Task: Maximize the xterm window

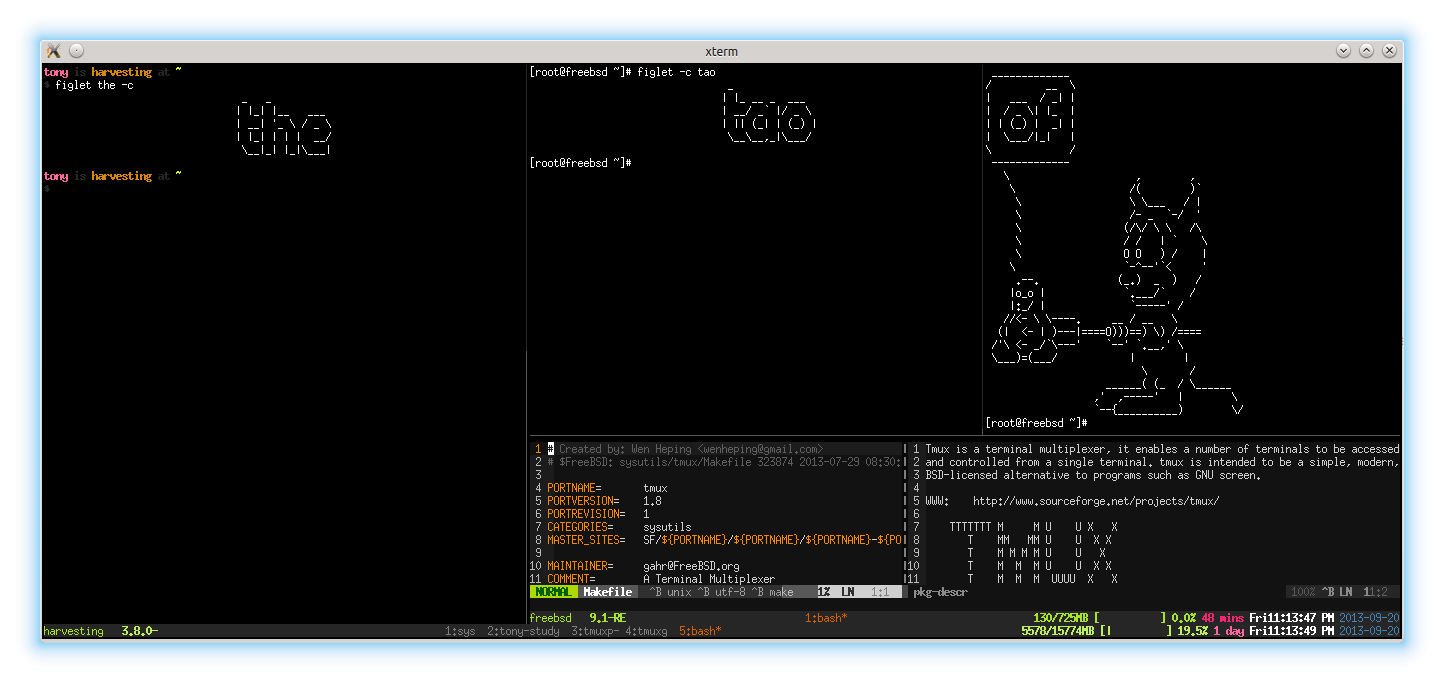Action: click(1365, 51)
